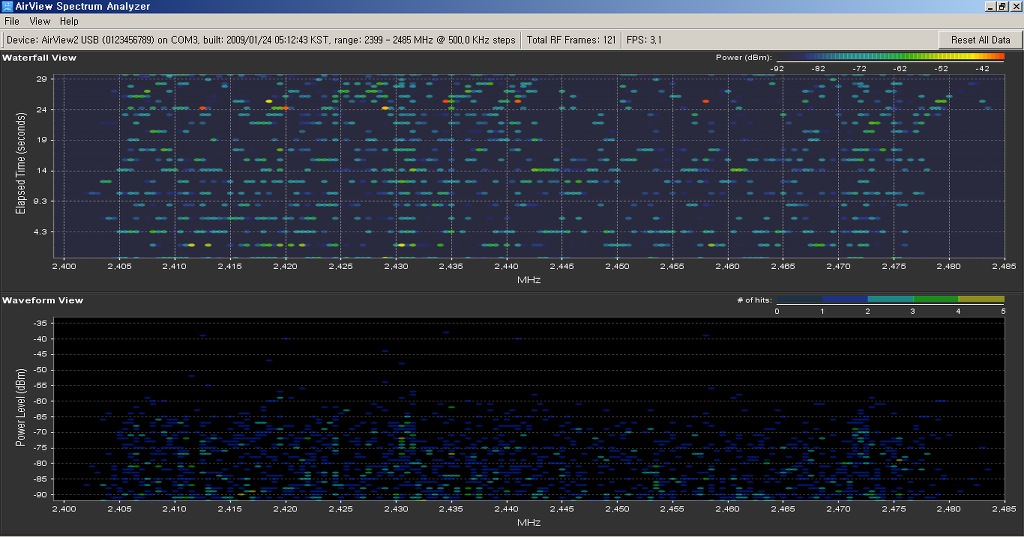
Task: Click the 2,450 tick on waveform frequency axis
Action: coord(617,509)
